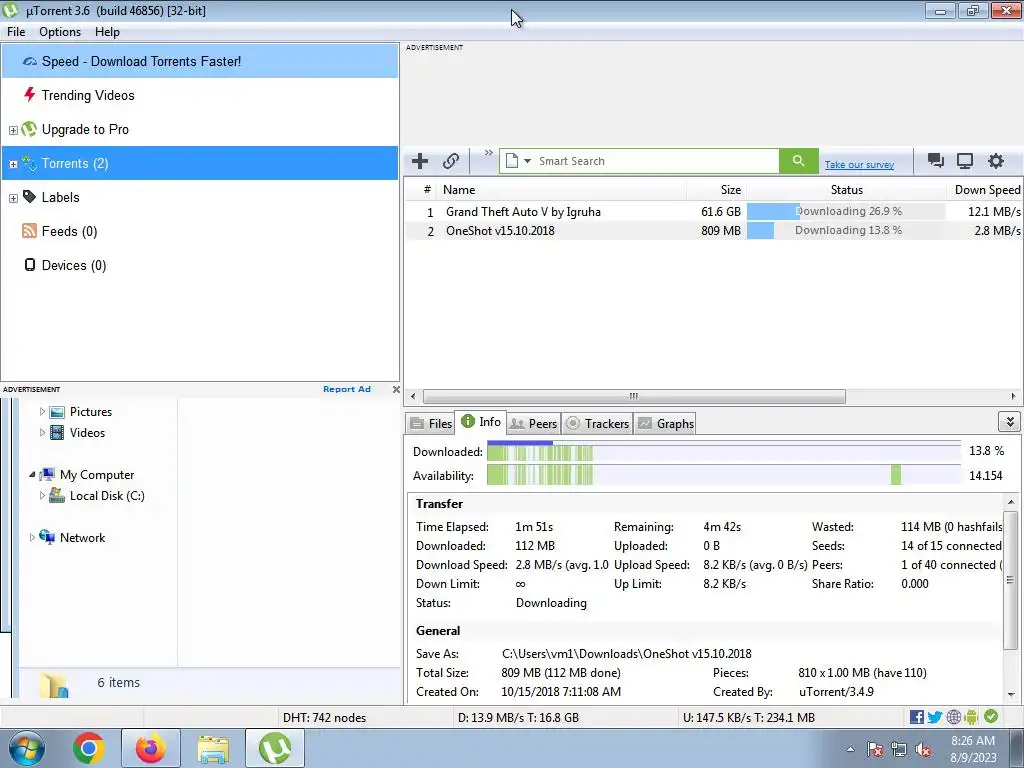Switch to the Trackers tab
Image resolution: width=1024 pixels, height=768 pixels.
pos(597,423)
